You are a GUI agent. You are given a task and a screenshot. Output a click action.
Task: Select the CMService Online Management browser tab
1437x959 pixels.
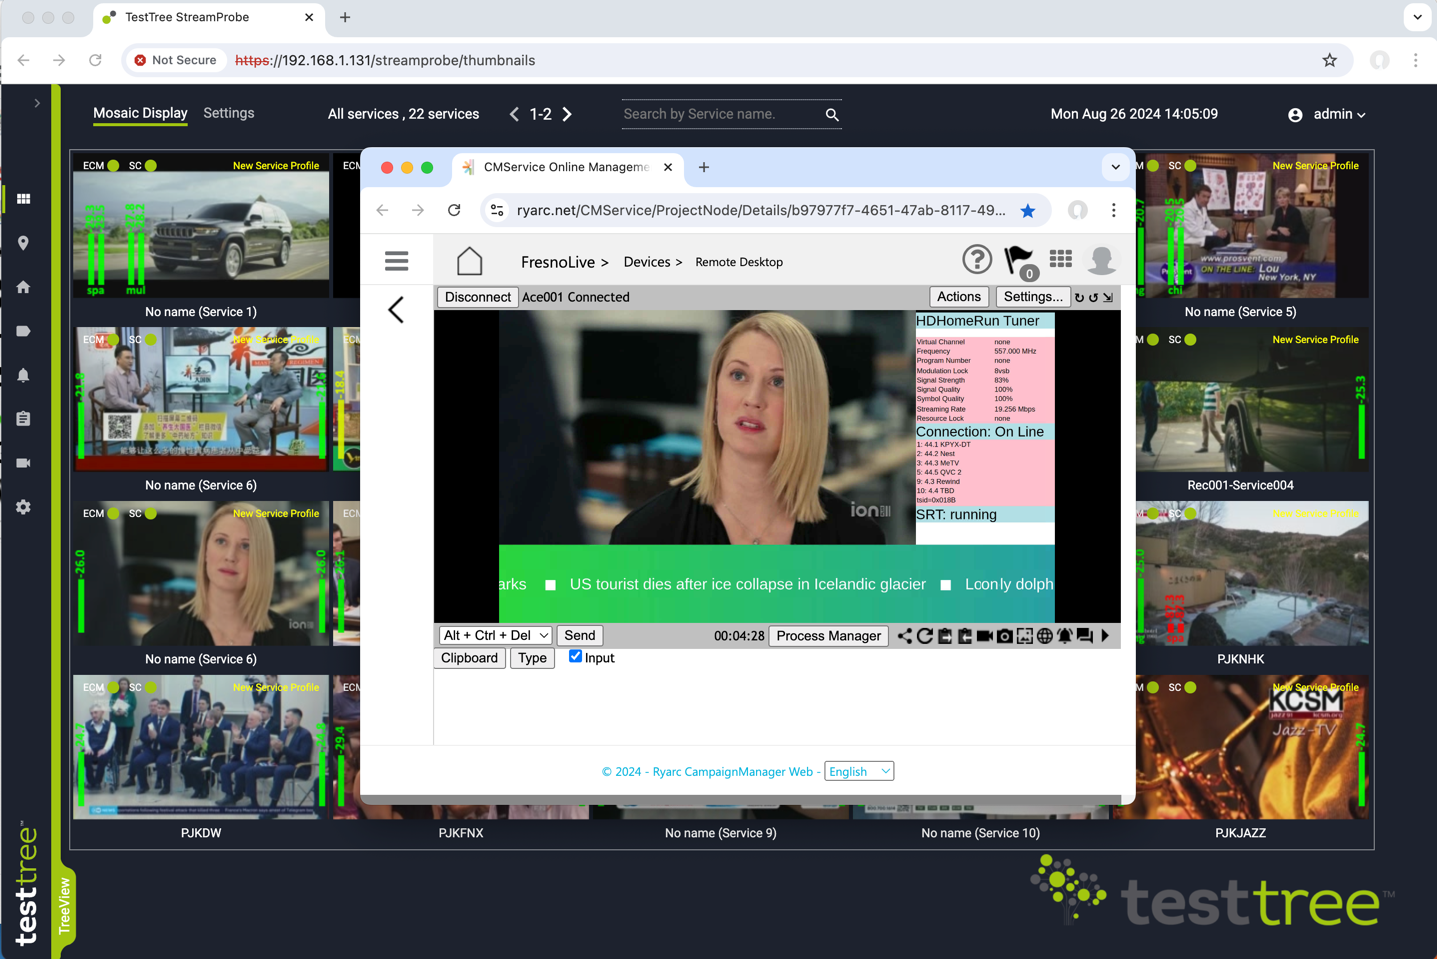click(567, 167)
